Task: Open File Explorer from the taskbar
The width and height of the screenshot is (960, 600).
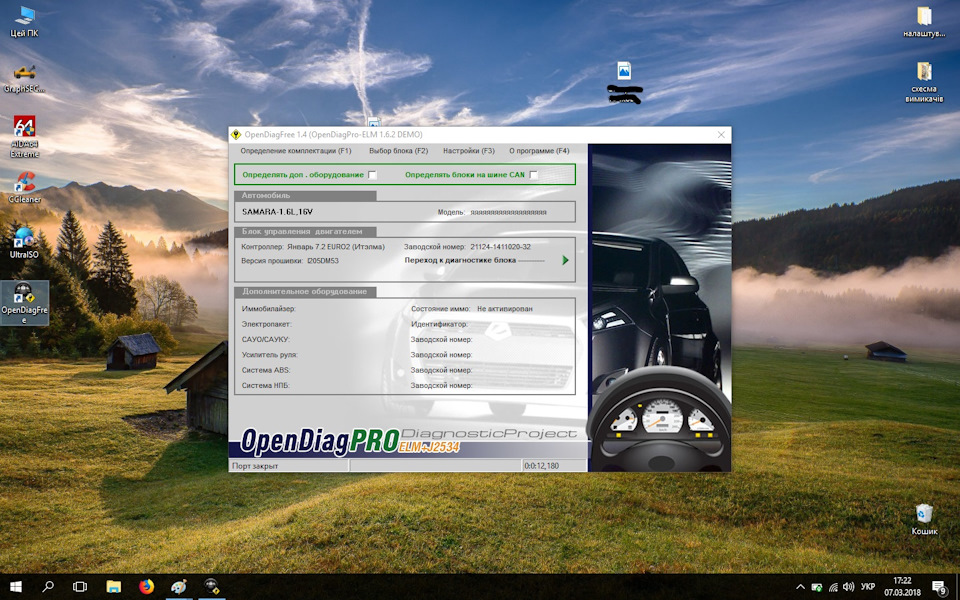Action: (113, 587)
